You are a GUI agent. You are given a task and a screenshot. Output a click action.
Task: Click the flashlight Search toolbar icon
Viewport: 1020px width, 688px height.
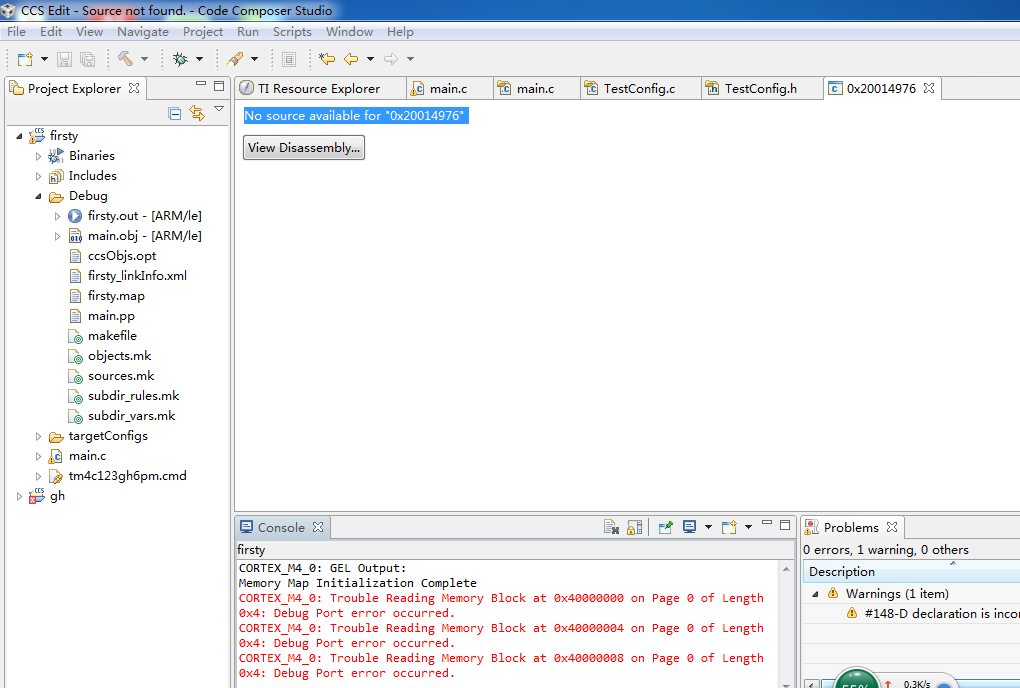click(235, 59)
